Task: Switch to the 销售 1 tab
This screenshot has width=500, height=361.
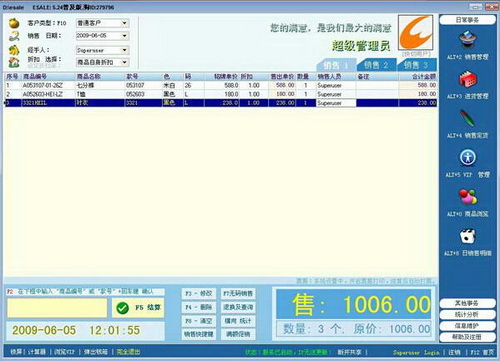Action: 336,65
